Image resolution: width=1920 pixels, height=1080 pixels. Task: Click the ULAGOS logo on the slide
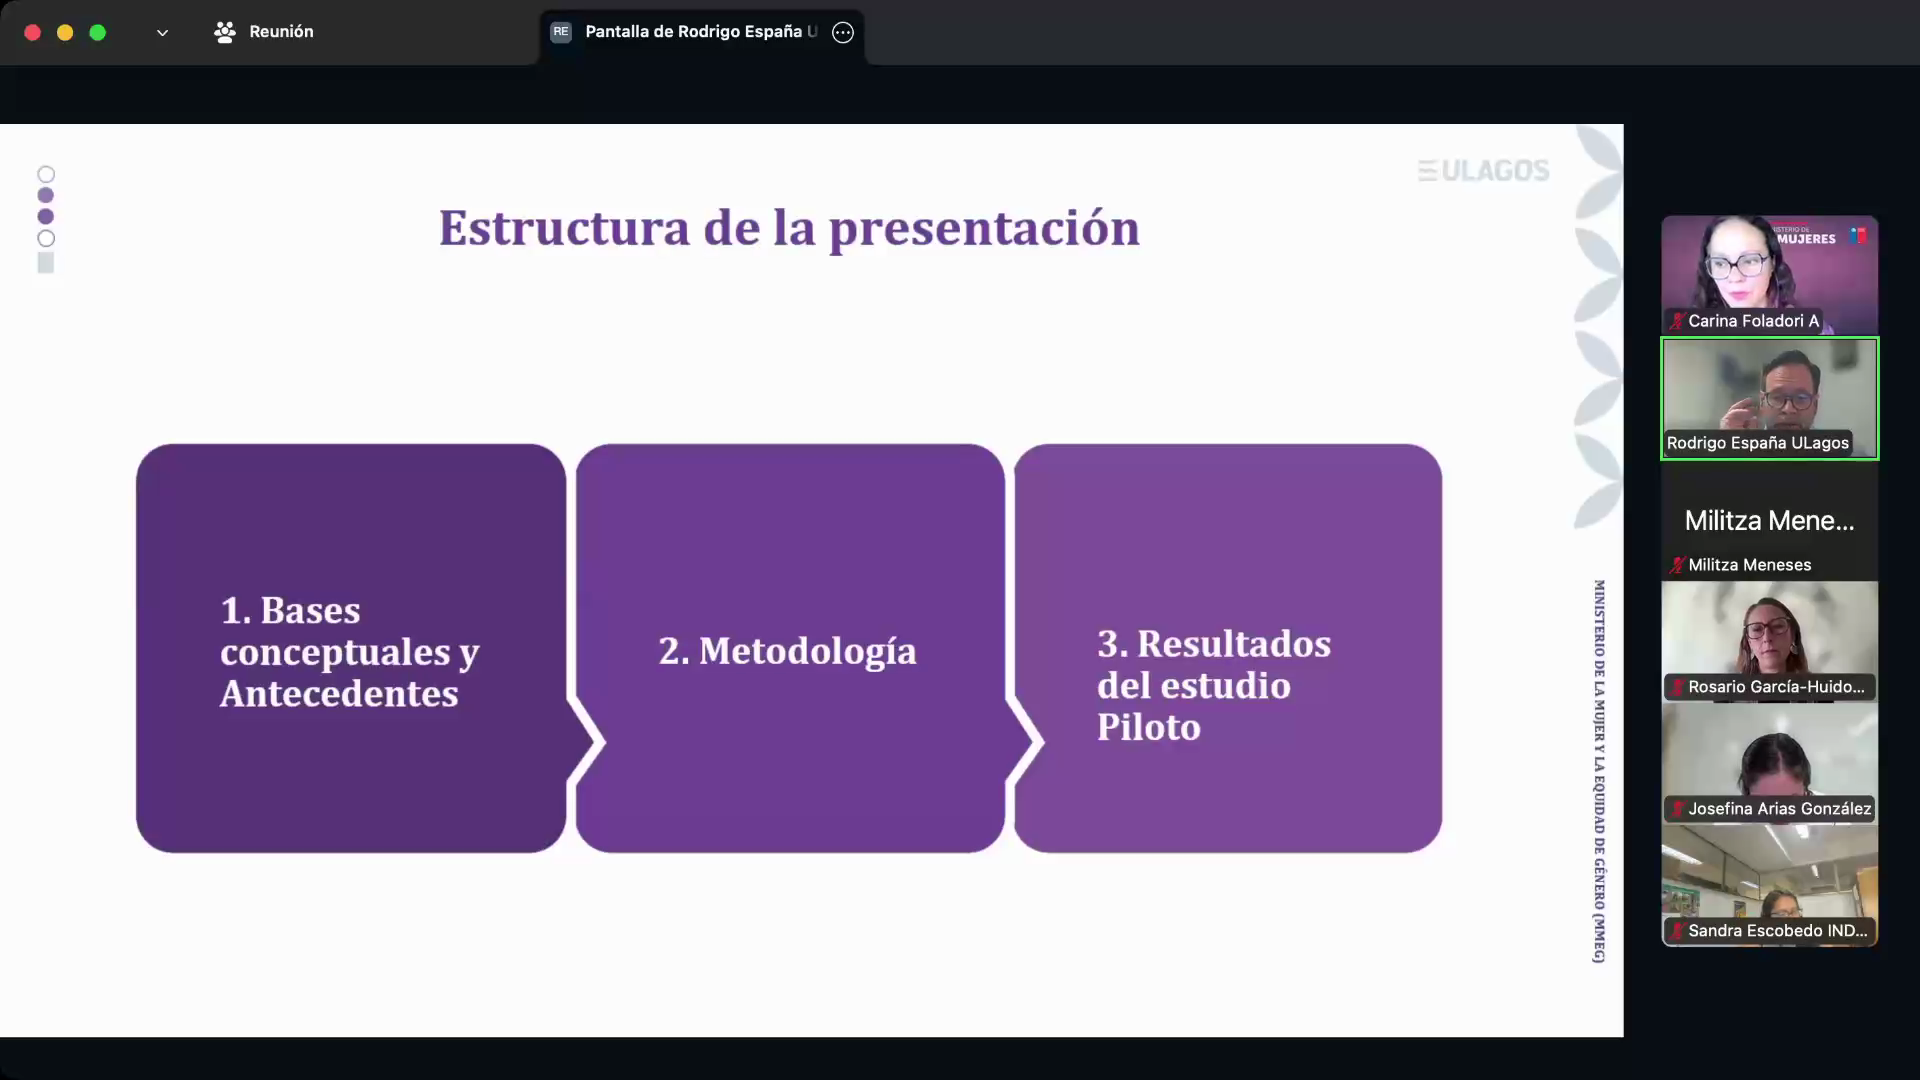1483,171
